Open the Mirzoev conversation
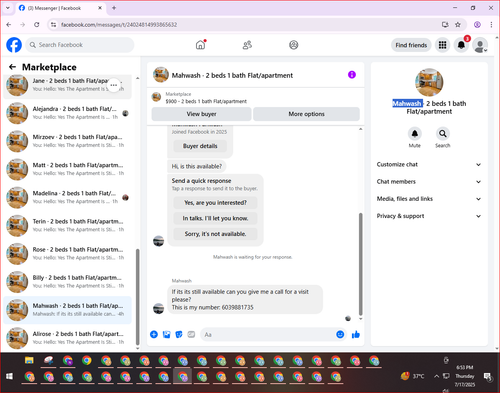Screen dimensions: 500x393 click(x=67, y=141)
